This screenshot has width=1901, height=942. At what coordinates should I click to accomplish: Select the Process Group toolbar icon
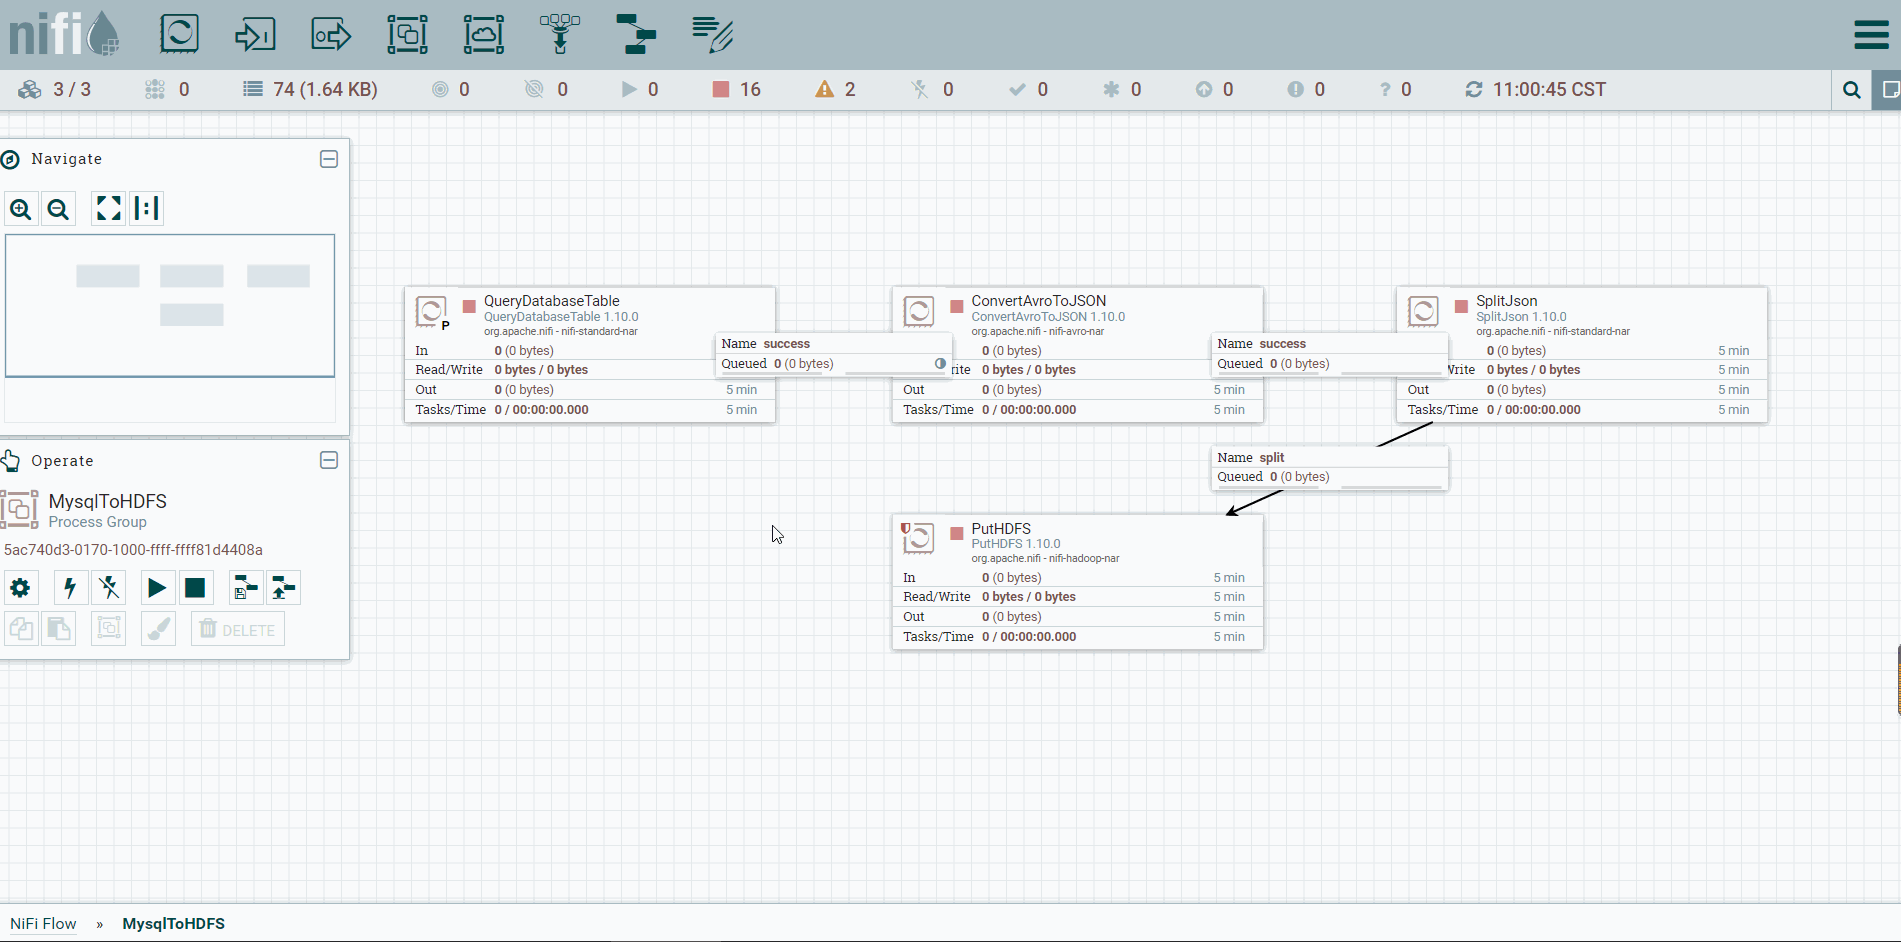[408, 34]
